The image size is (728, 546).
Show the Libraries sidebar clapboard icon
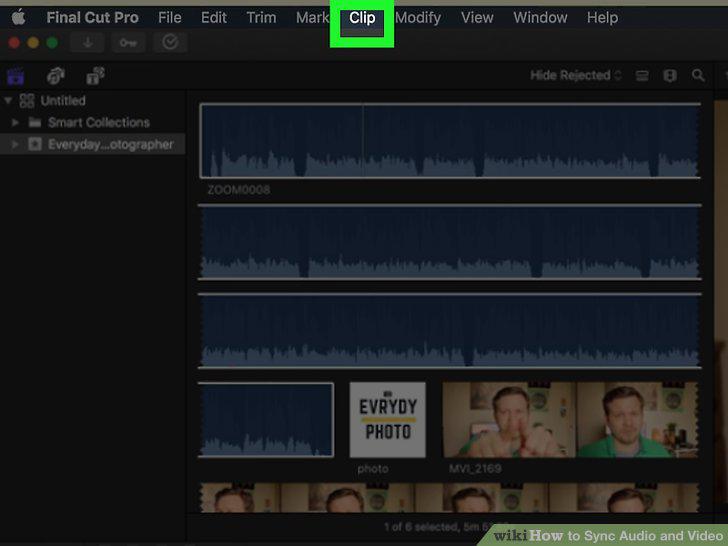[x=15, y=76]
